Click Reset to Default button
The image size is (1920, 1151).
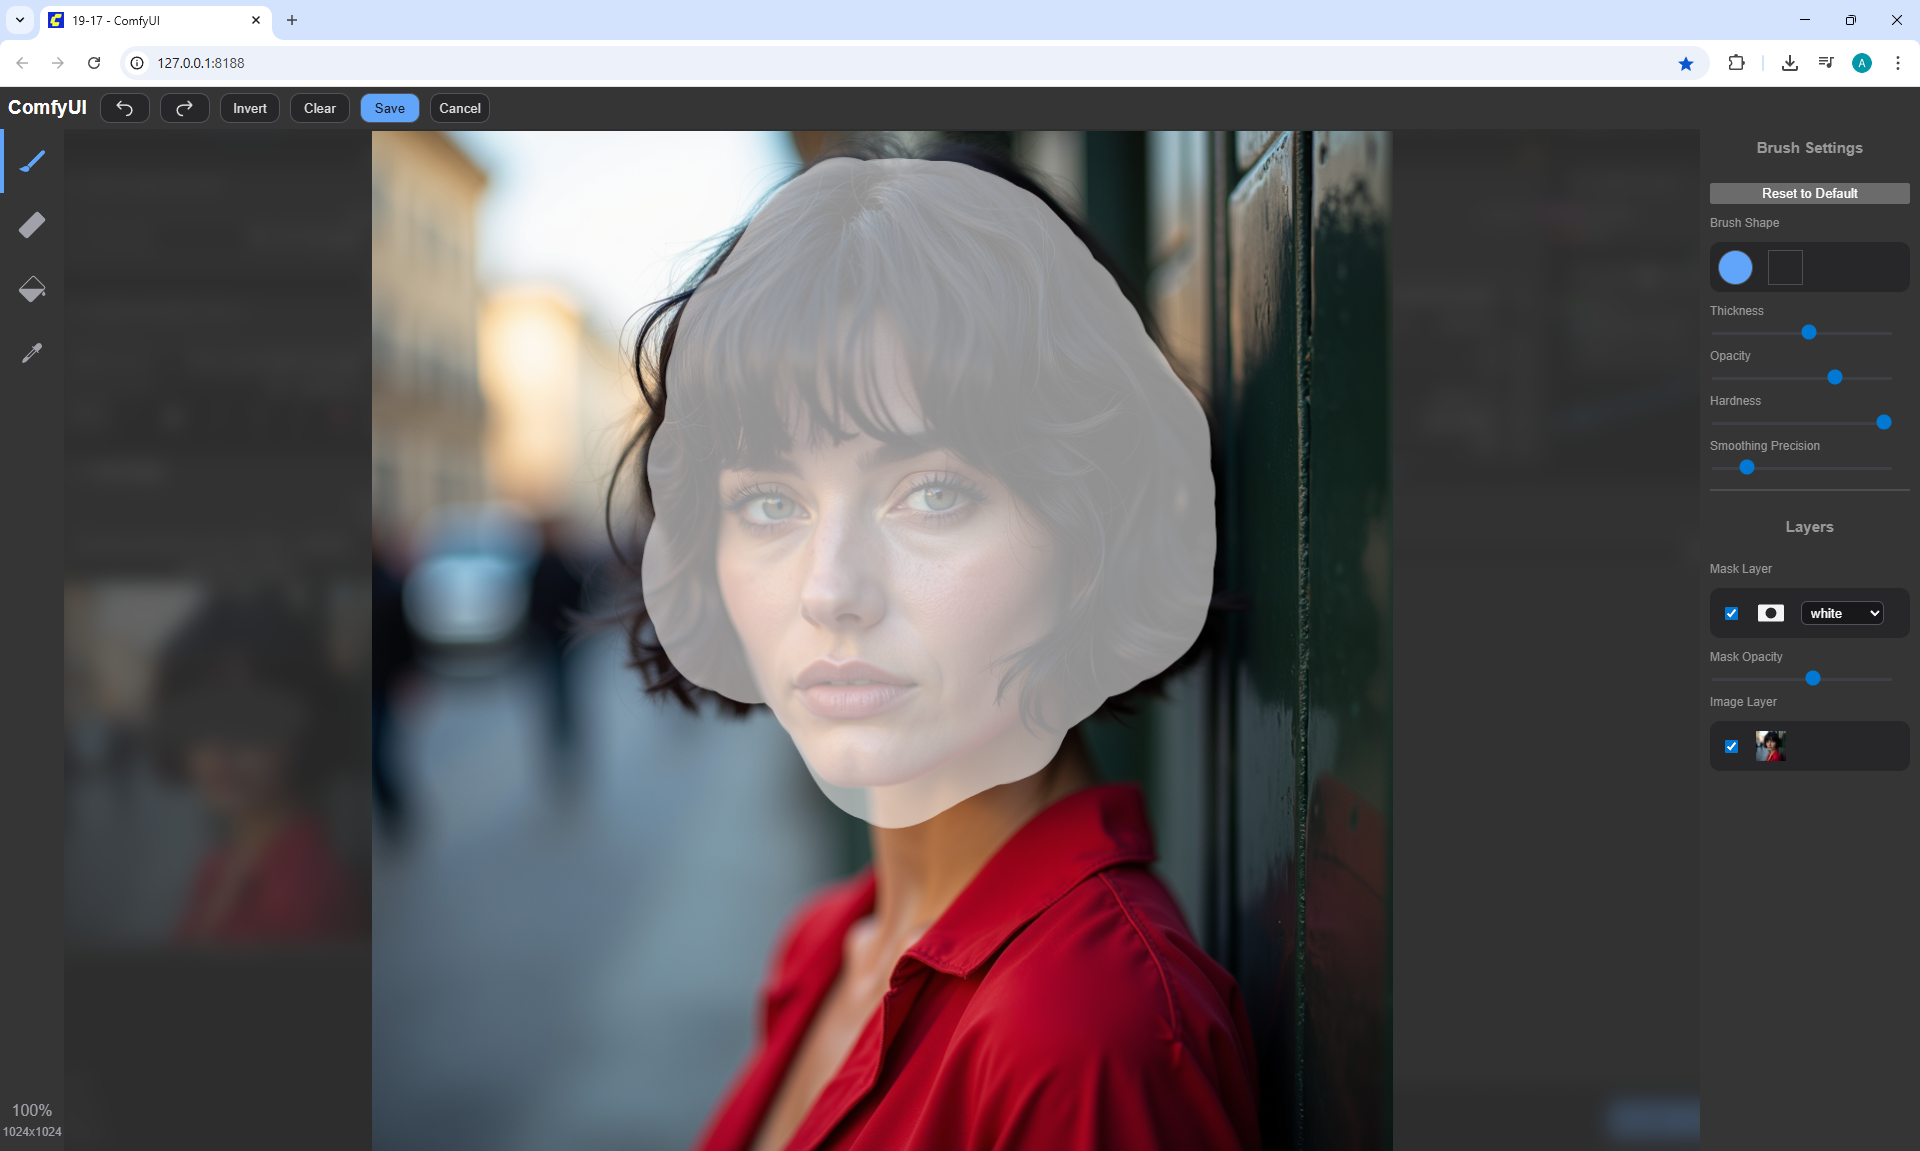(x=1808, y=193)
